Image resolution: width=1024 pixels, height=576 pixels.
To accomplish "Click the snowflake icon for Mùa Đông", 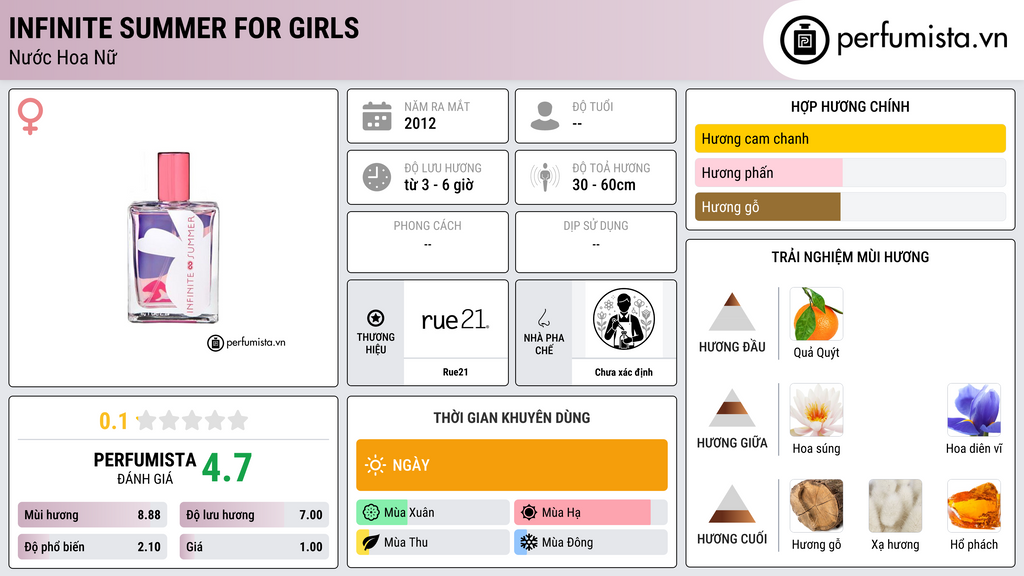I will click(x=529, y=542).
